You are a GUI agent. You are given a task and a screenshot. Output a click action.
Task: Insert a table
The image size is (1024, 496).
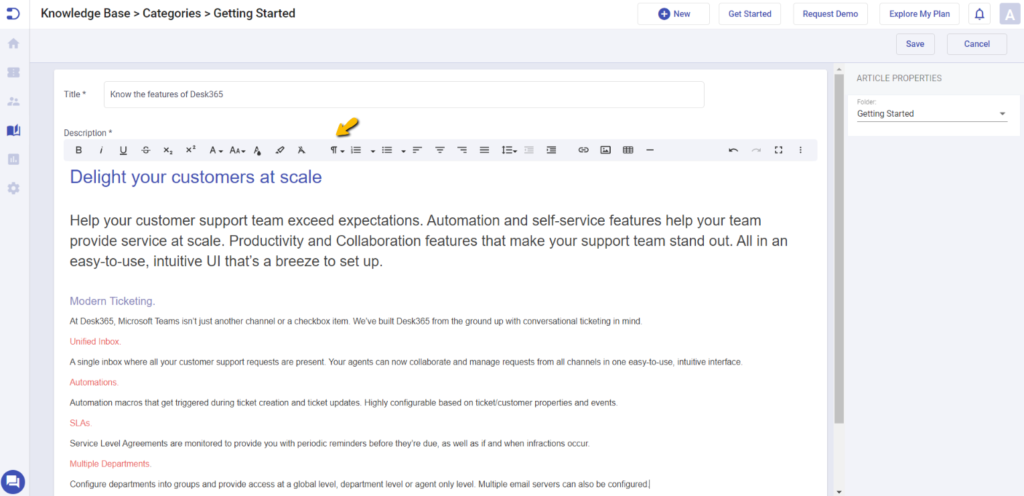628,150
